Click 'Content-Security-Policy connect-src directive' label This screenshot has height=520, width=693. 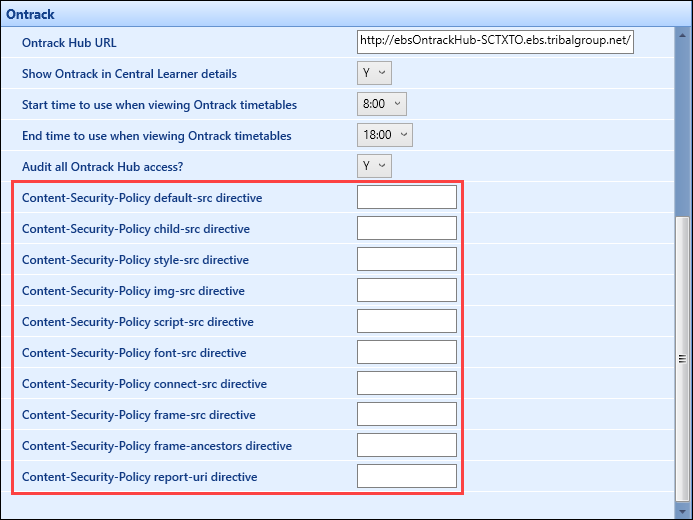pyautogui.click(x=145, y=383)
